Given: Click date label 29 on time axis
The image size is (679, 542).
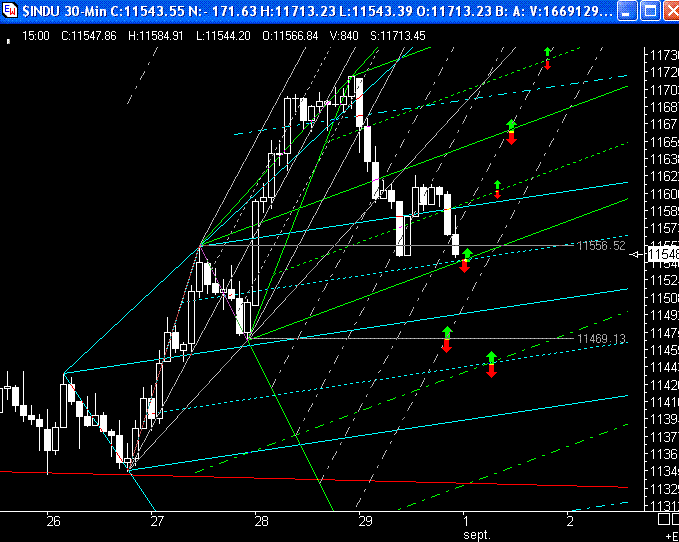Looking at the screenshot, I should [365, 521].
